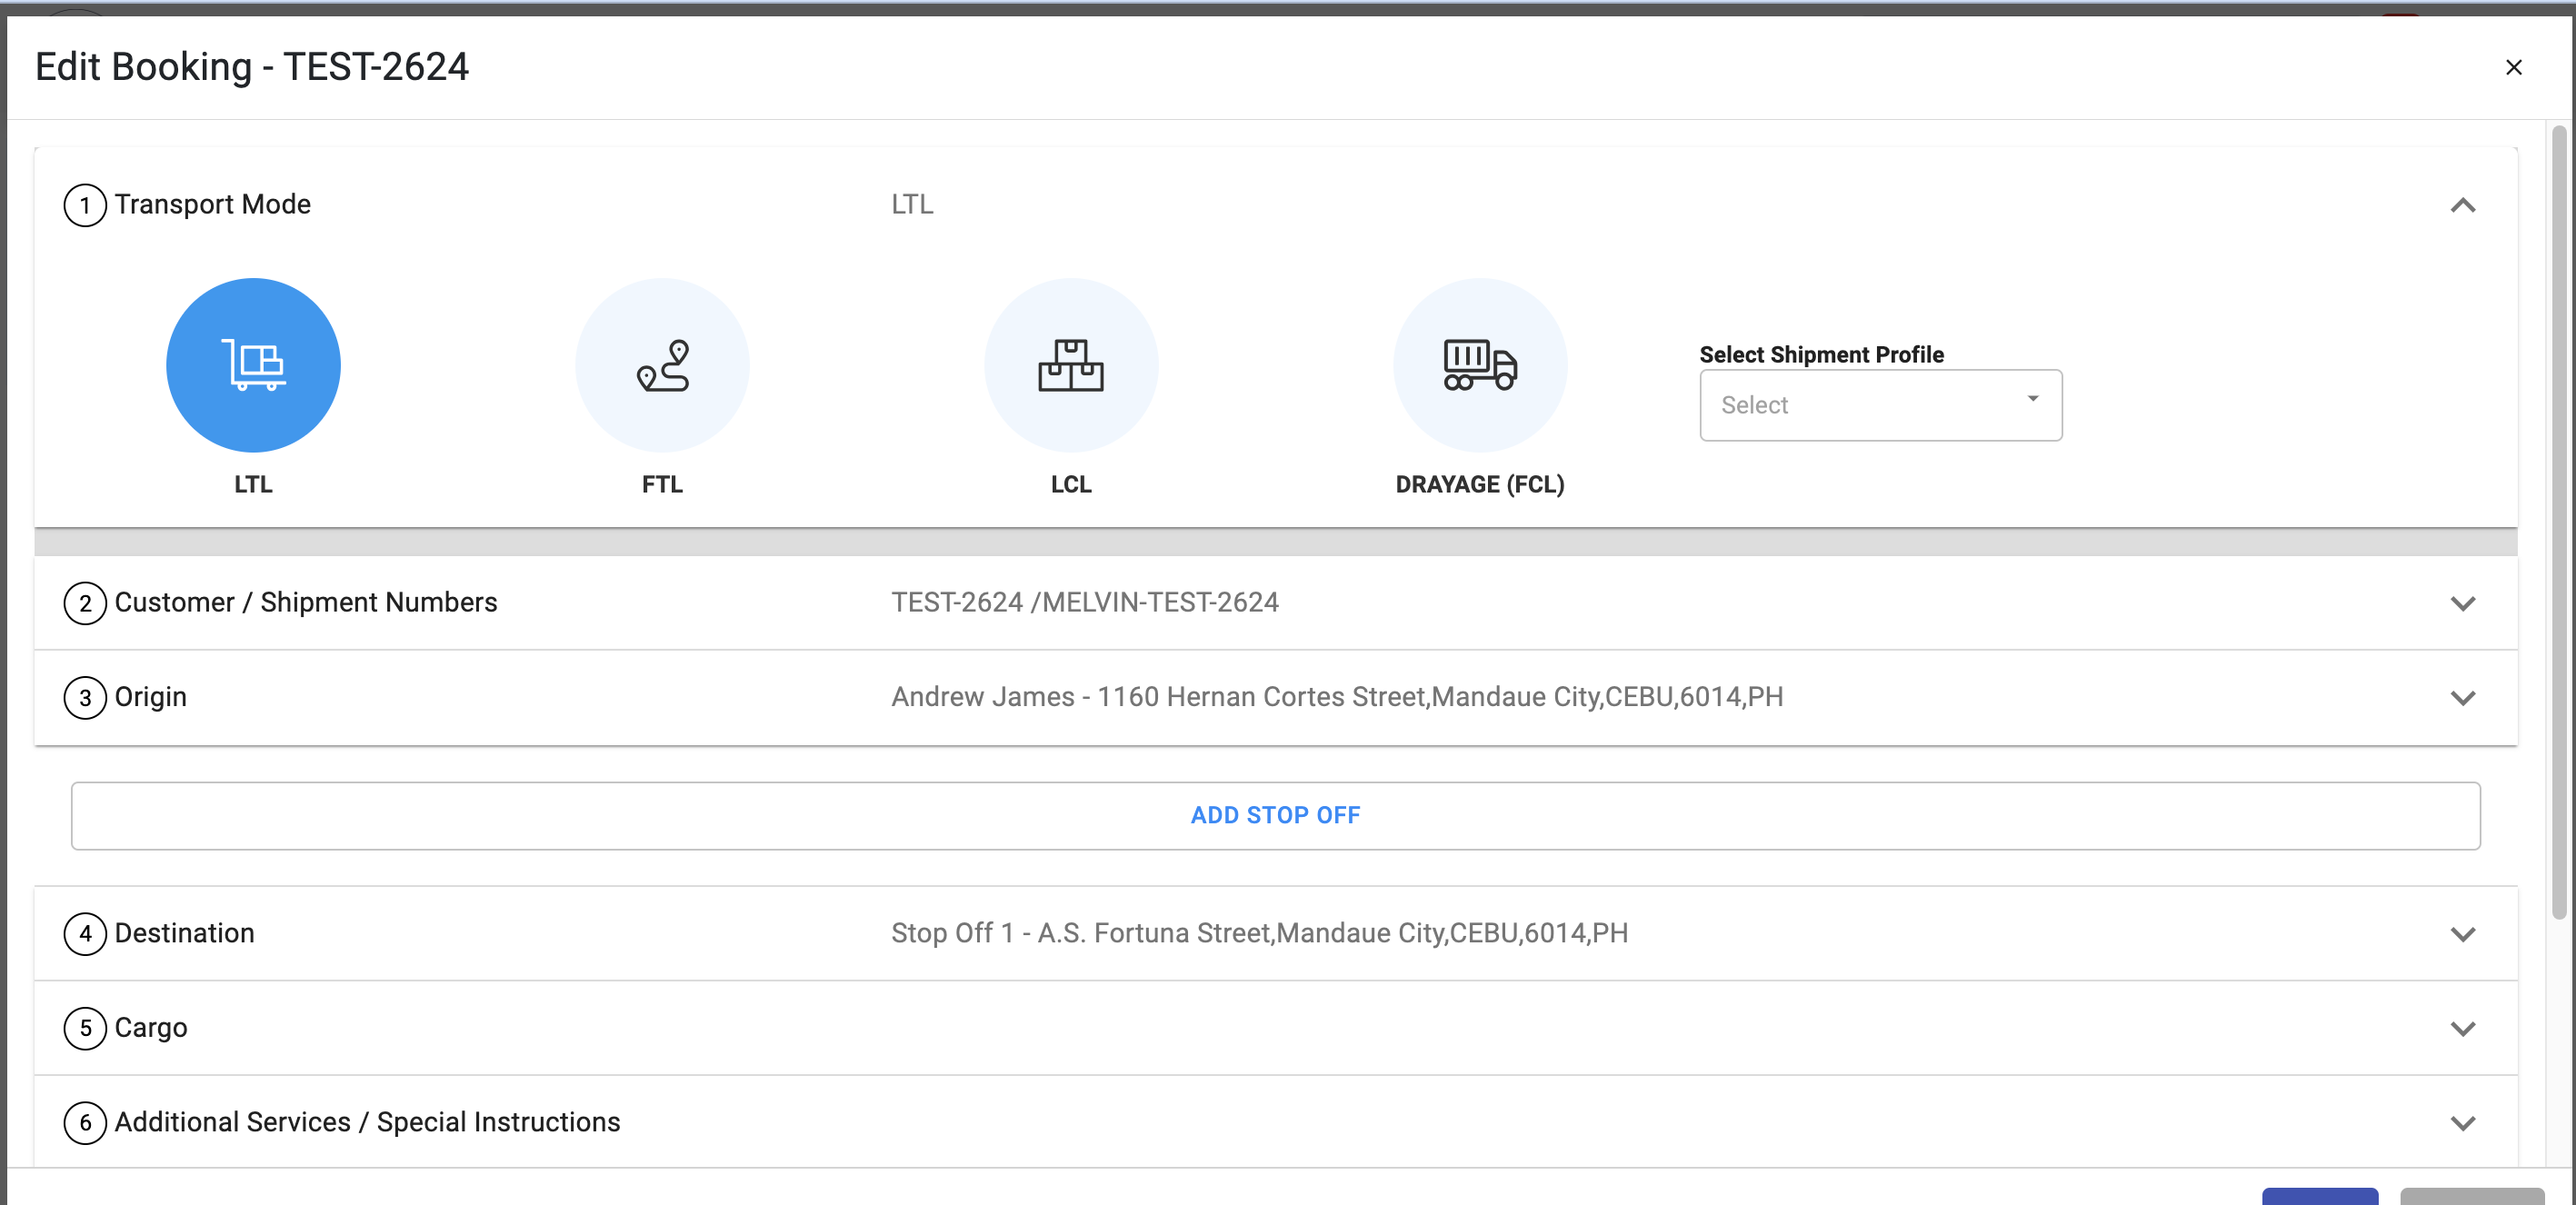2576x1205 pixels.
Task: Click the Additional Services / Special Instructions heading
Action: click(367, 1122)
